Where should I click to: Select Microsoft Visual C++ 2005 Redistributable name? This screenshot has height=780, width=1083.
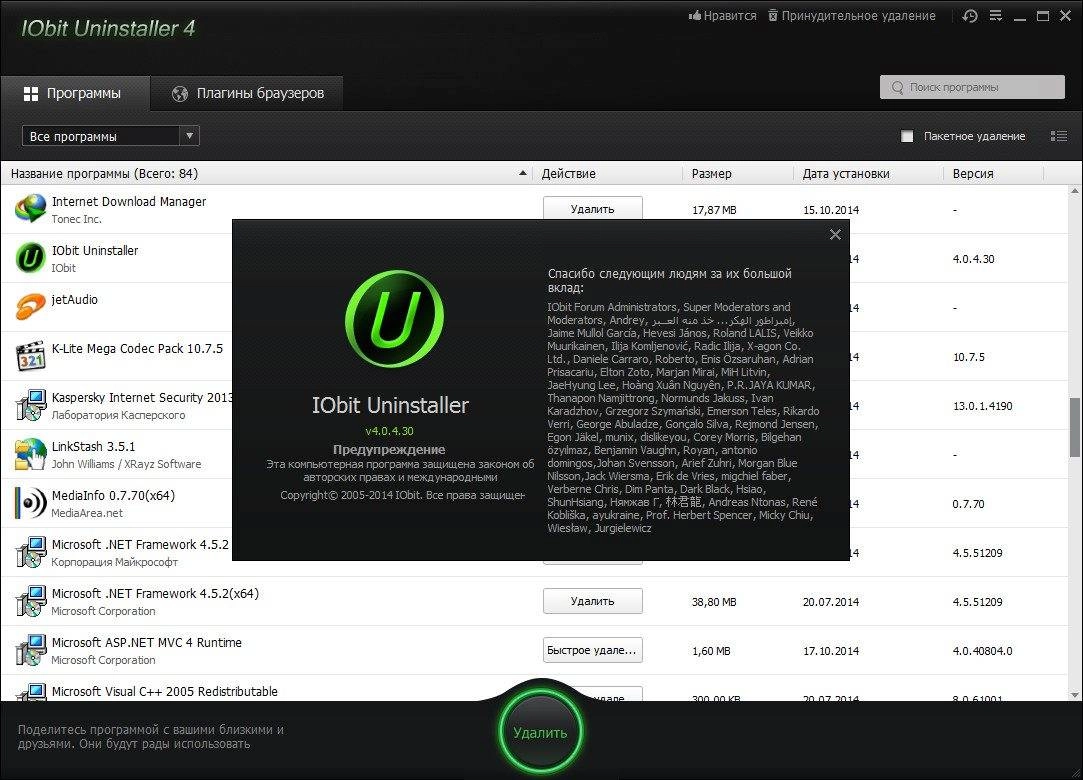coord(164,692)
